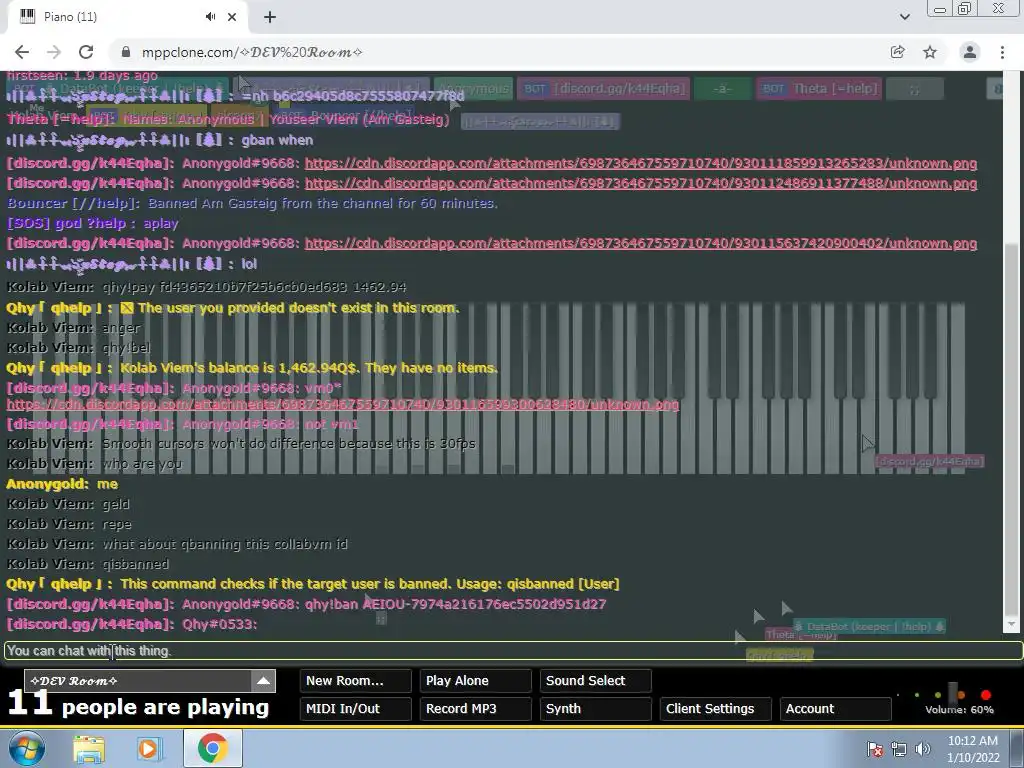Open the Chrome three-dot menu
This screenshot has height=768, width=1024.
pyautogui.click(x=1002, y=52)
